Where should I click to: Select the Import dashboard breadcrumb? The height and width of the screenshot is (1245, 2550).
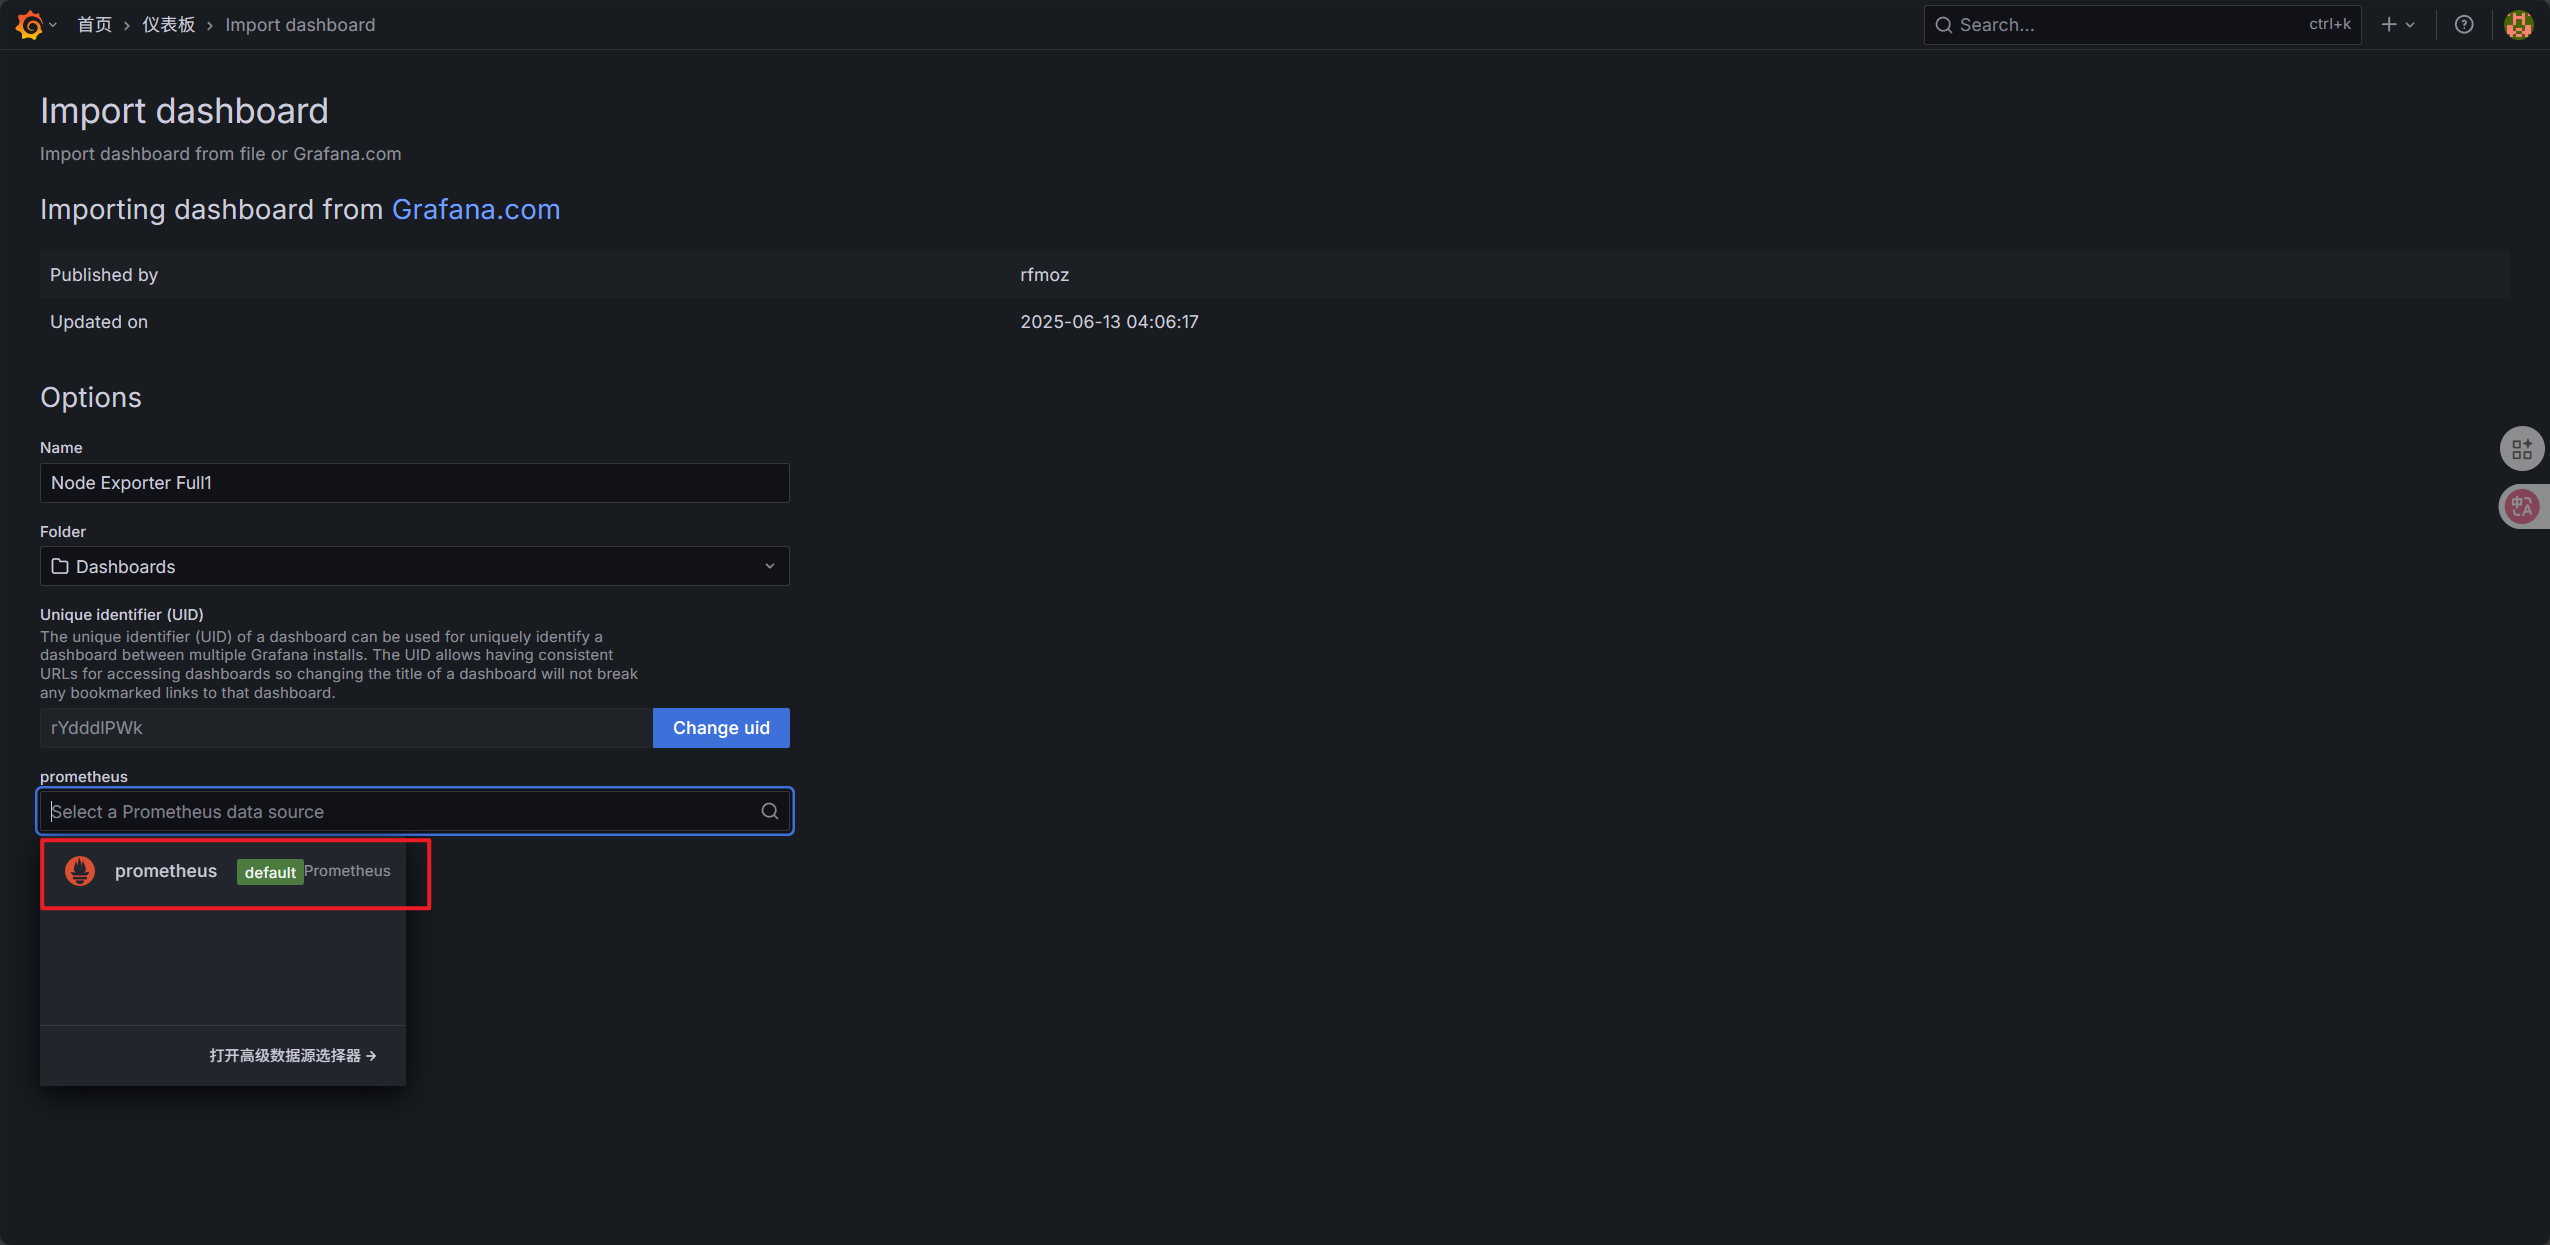[300, 25]
